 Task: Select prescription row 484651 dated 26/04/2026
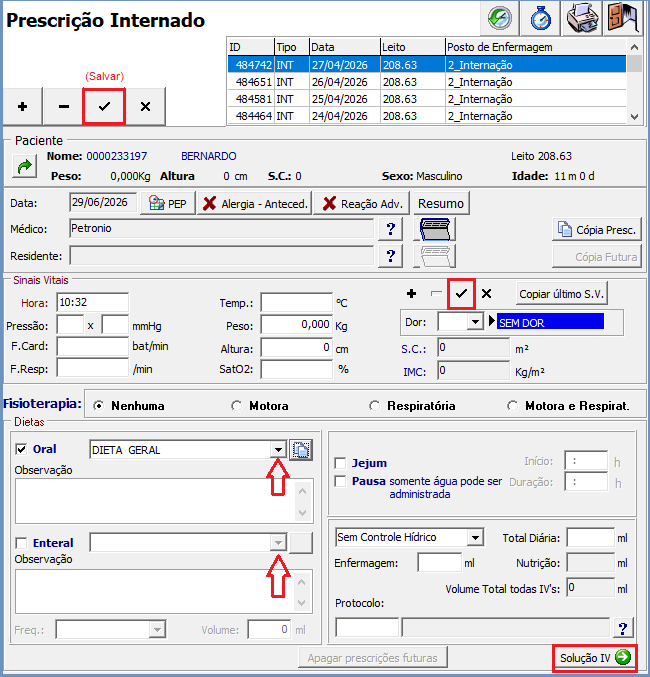(427, 82)
